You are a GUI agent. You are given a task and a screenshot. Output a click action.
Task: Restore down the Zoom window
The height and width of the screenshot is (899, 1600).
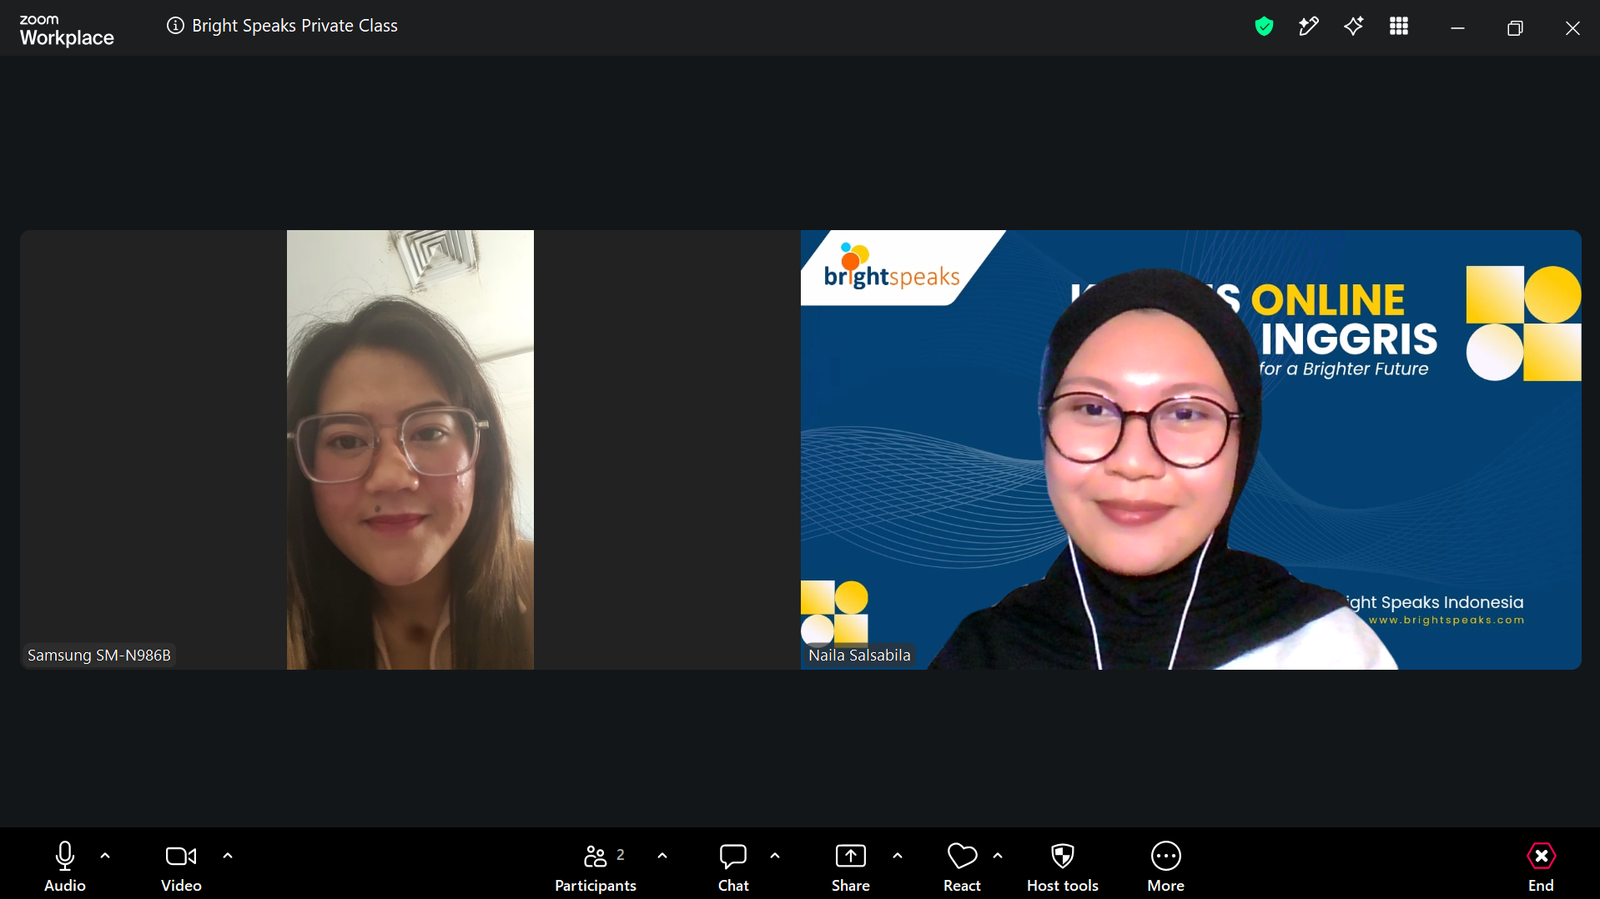point(1515,28)
